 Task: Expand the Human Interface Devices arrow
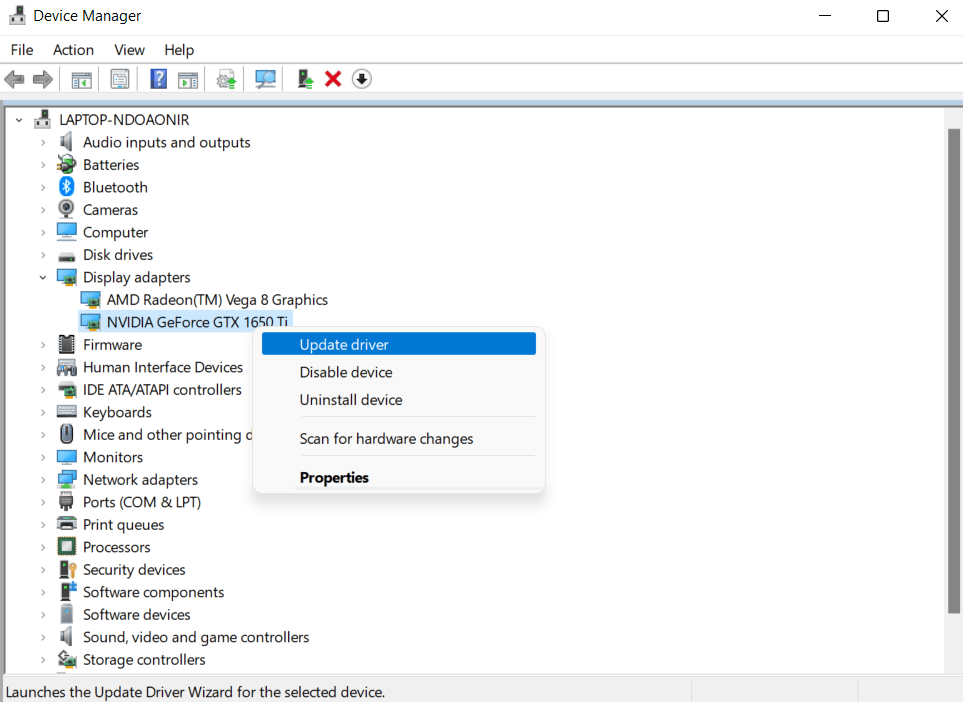43,367
